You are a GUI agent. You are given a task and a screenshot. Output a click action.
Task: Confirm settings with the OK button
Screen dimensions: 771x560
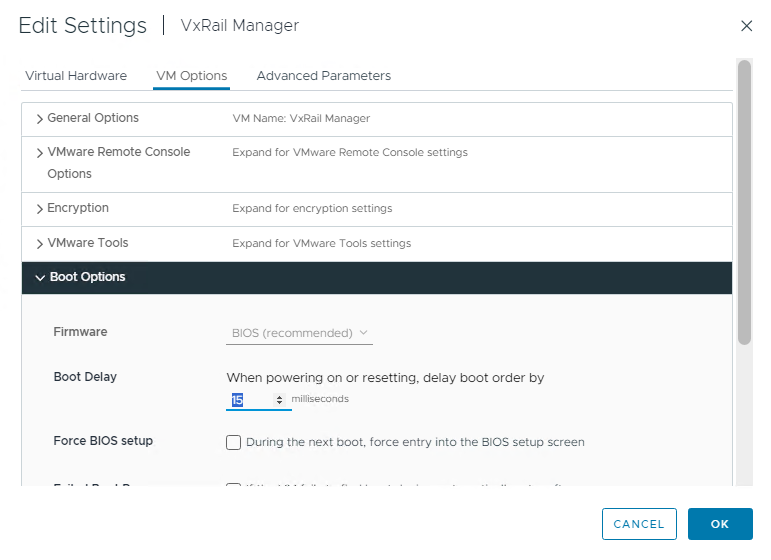720,524
